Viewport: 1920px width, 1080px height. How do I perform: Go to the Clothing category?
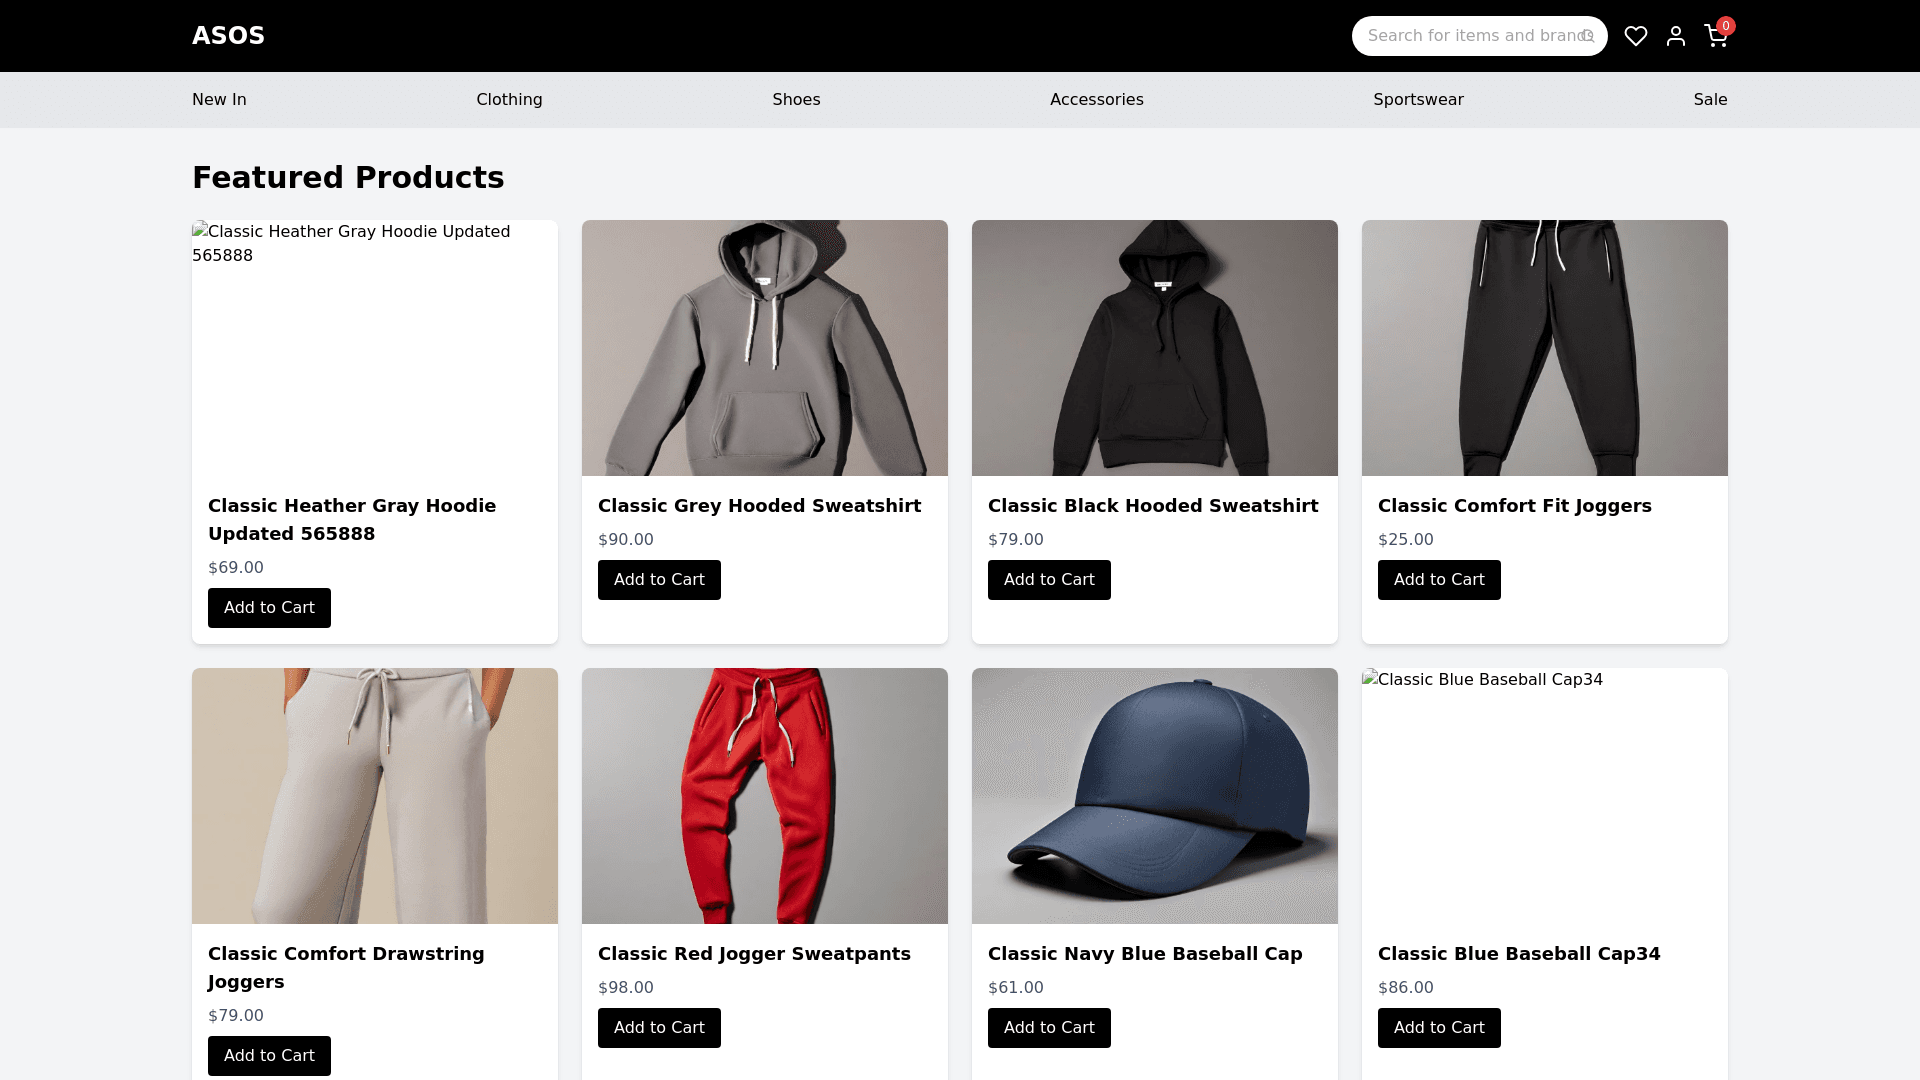[509, 100]
